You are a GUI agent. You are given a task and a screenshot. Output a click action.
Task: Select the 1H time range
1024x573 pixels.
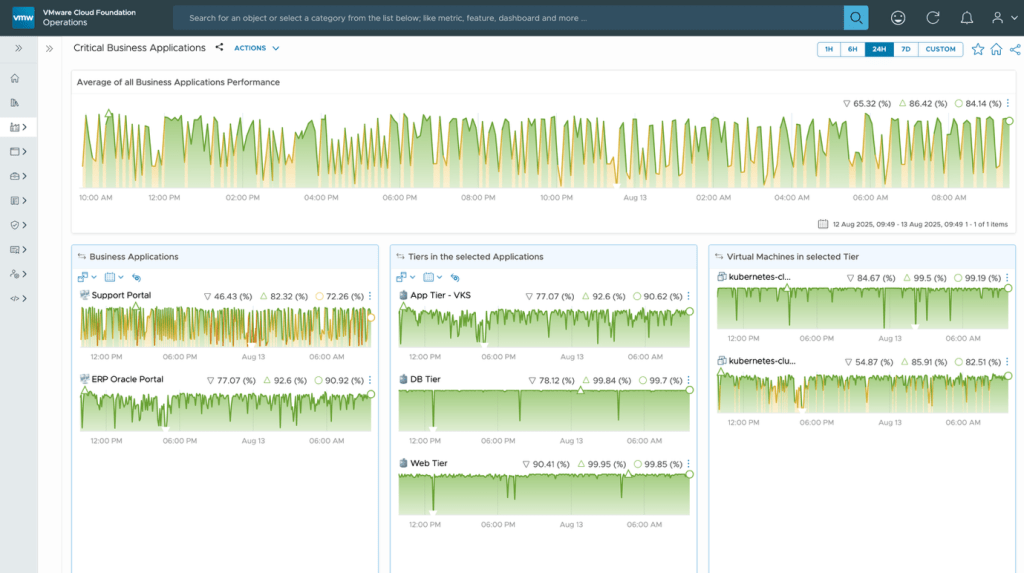point(828,49)
